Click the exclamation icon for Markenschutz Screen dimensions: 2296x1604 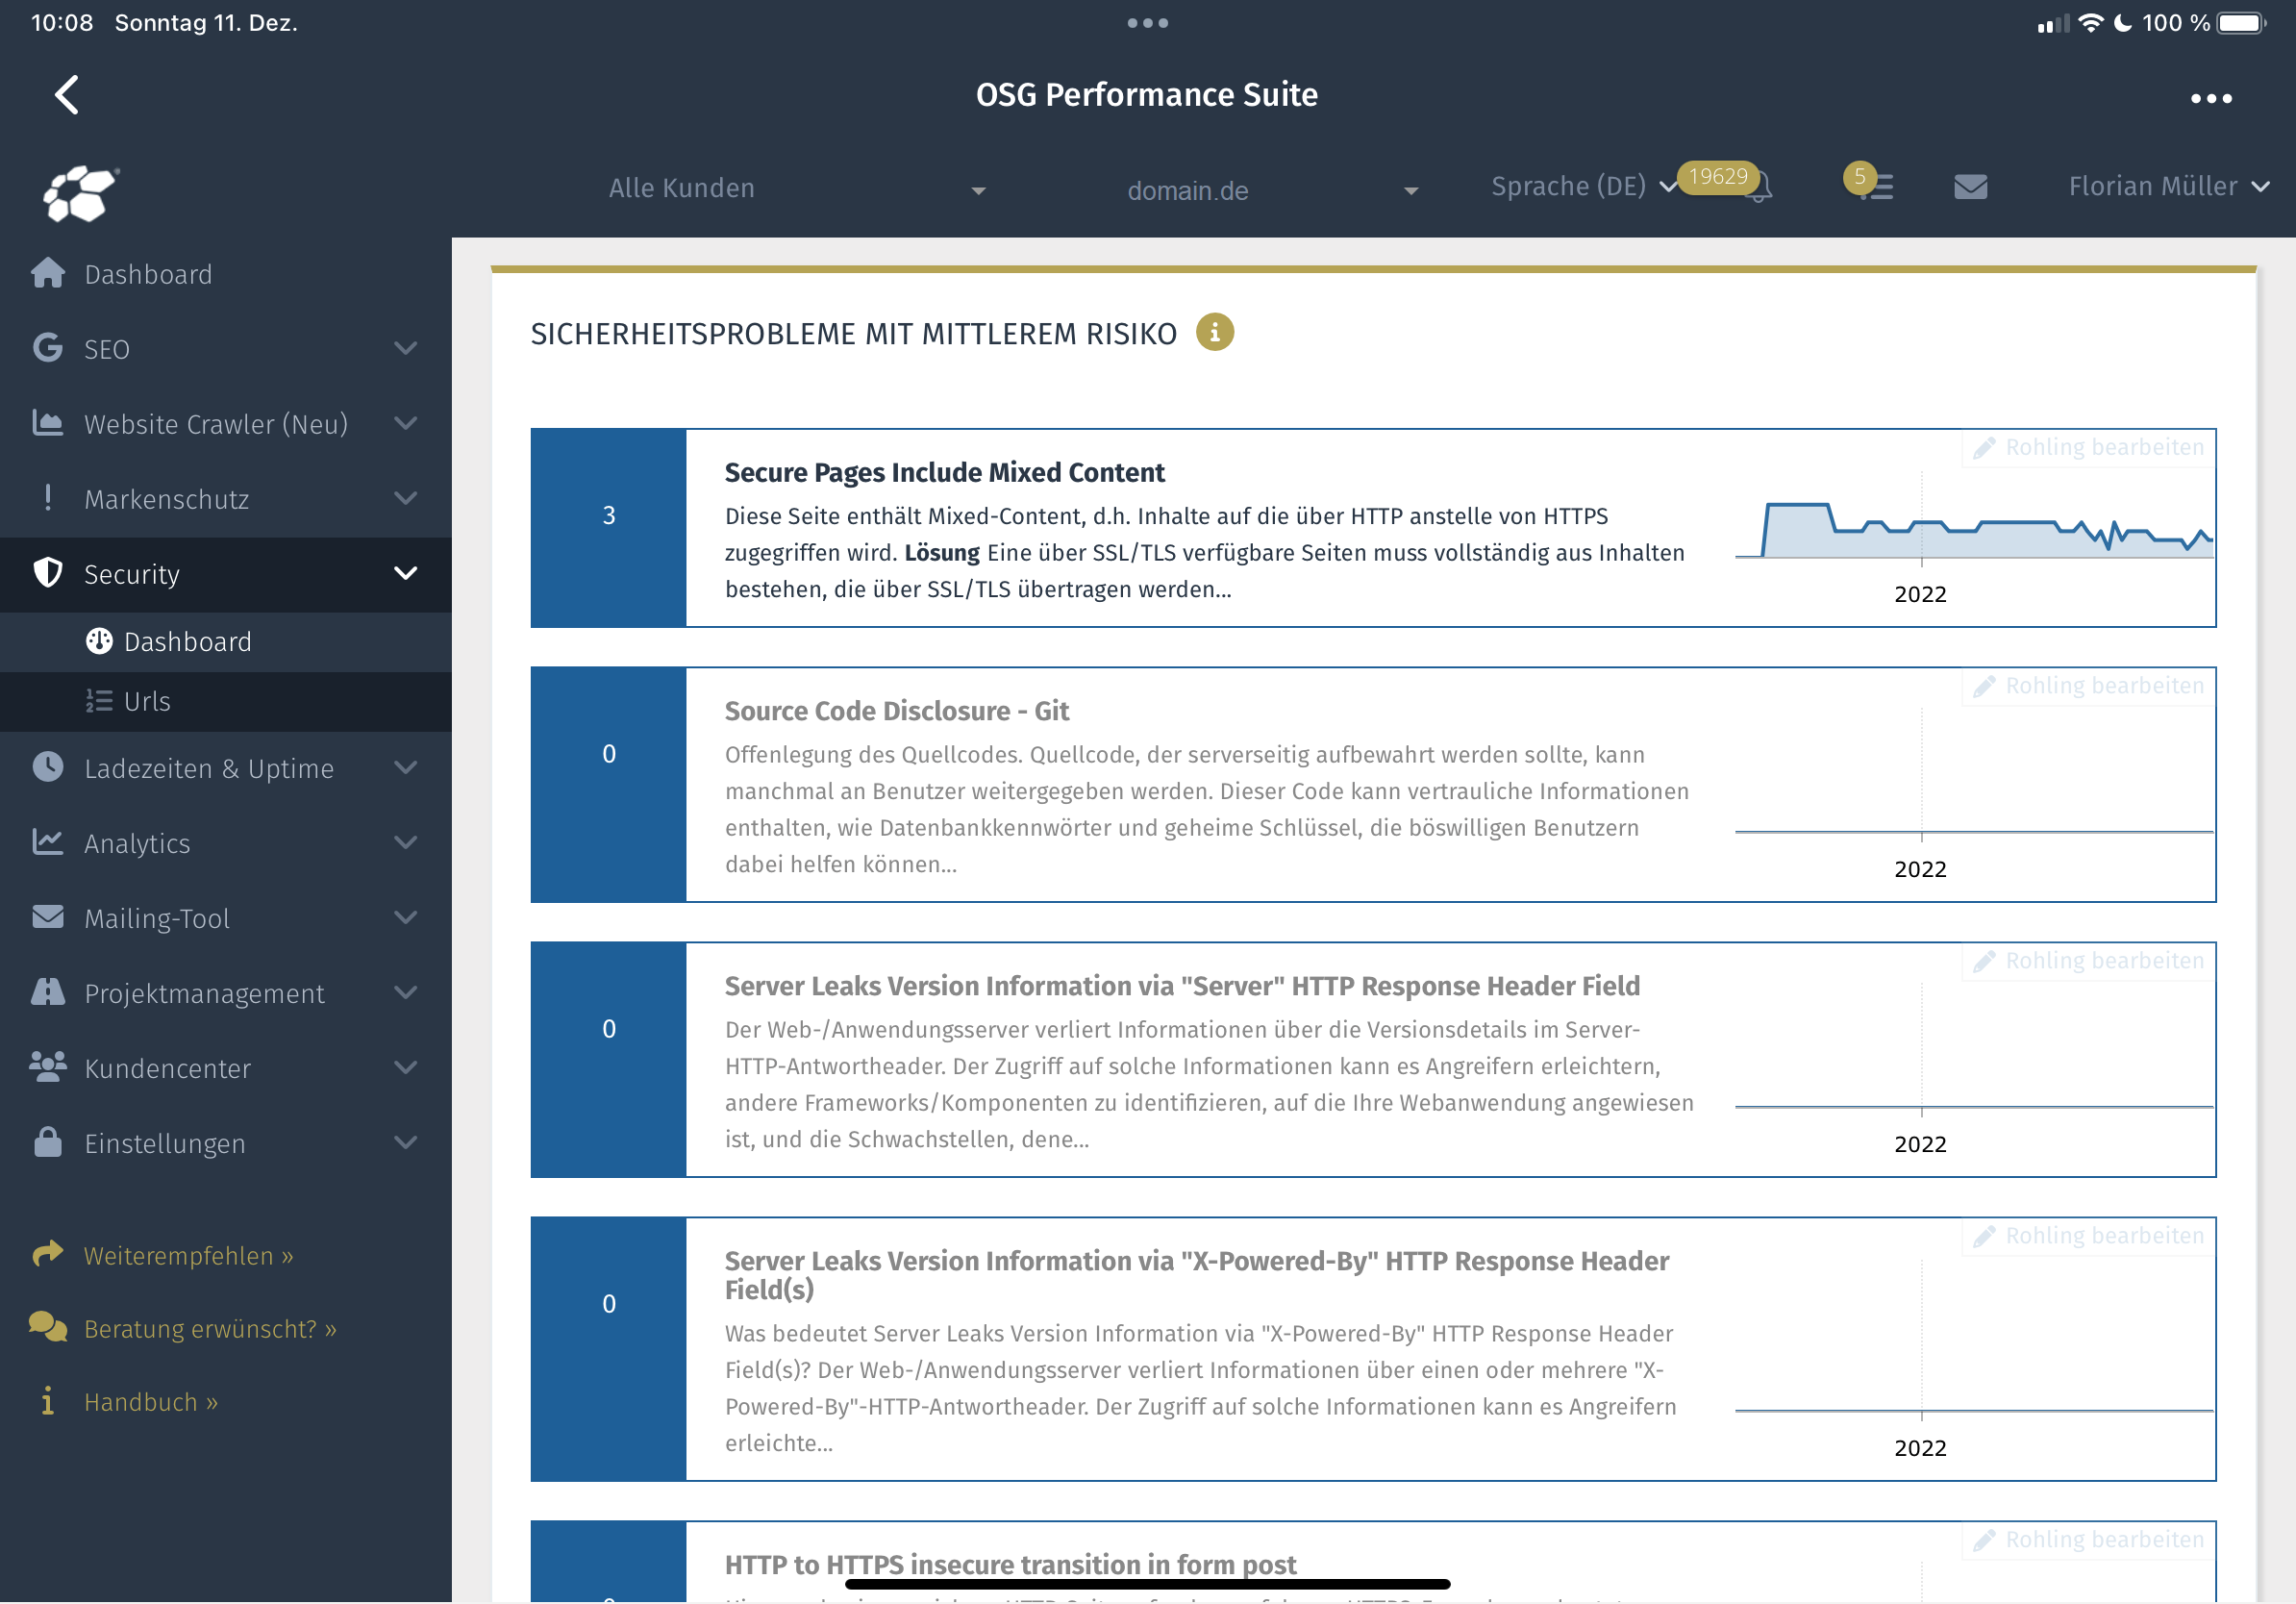(48, 498)
